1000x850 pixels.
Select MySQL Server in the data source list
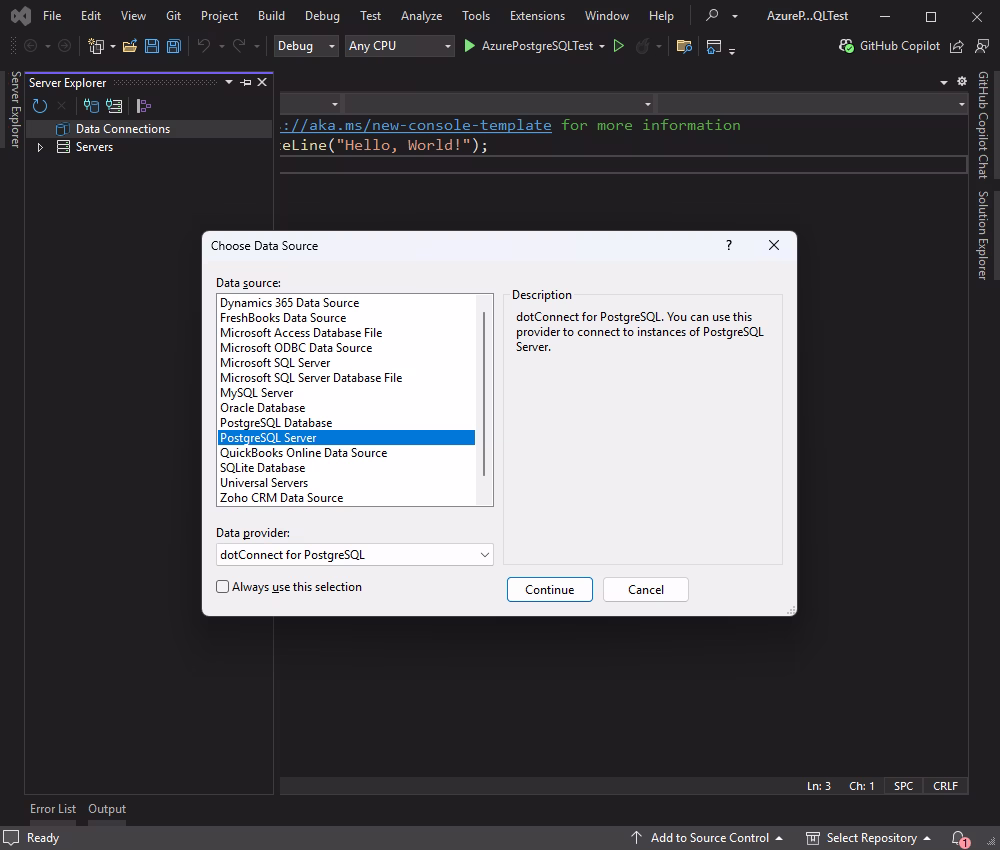(257, 392)
